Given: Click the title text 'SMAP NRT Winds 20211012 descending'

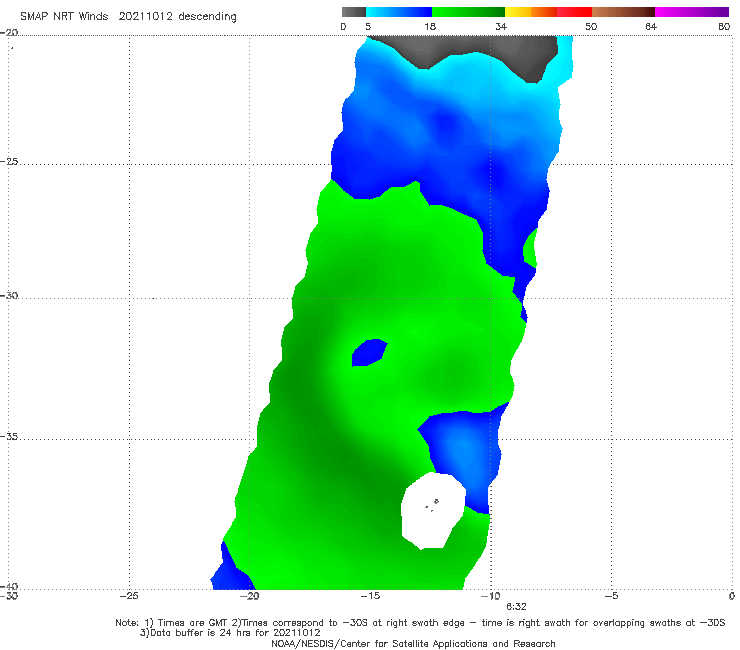Looking at the screenshot, I should [128, 17].
